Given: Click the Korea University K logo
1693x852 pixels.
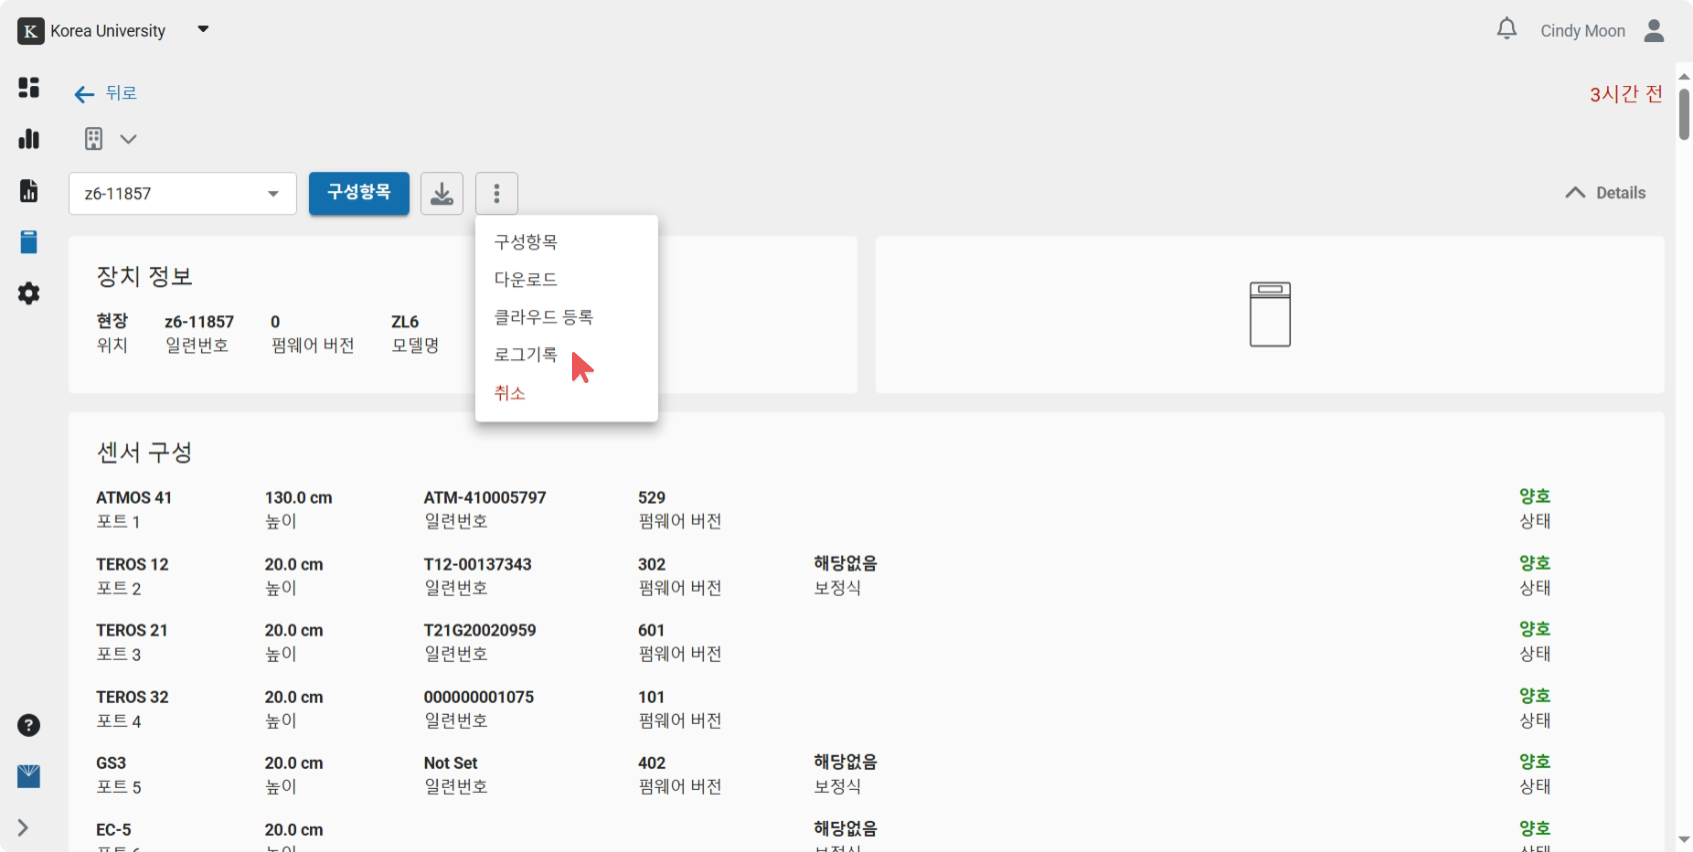Looking at the screenshot, I should [x=31, y=31].
